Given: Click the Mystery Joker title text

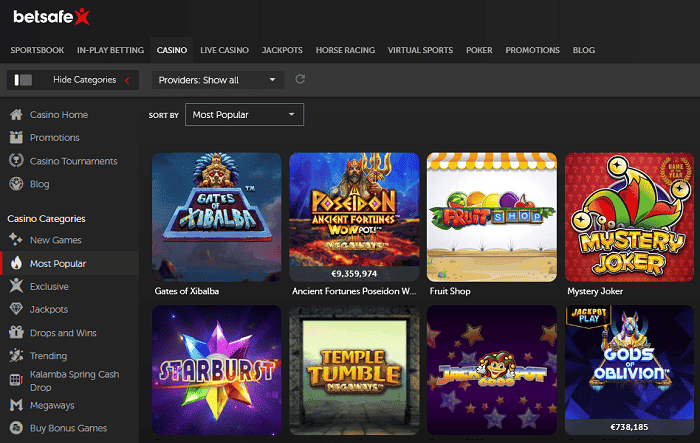Looking at the screenshot, I should pos(595,291).
